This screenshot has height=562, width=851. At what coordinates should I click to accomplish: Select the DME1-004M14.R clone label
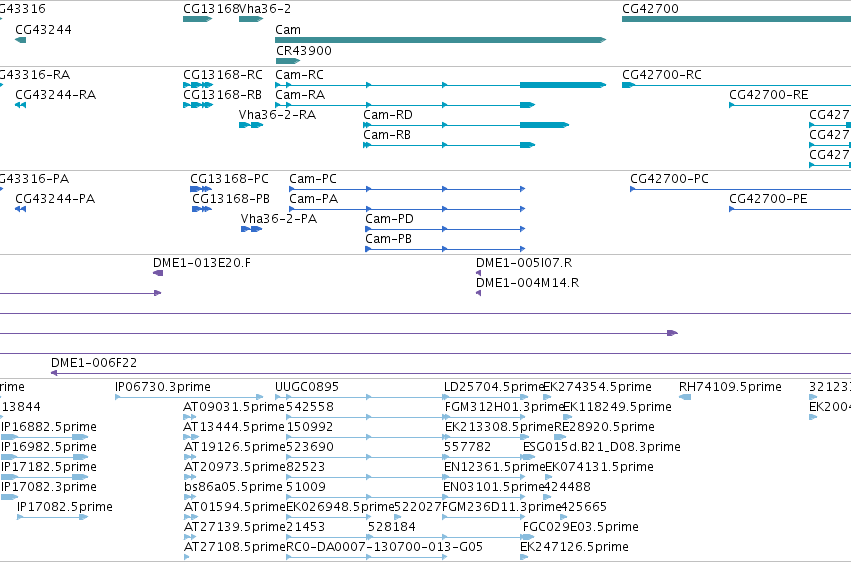[528, 283]
